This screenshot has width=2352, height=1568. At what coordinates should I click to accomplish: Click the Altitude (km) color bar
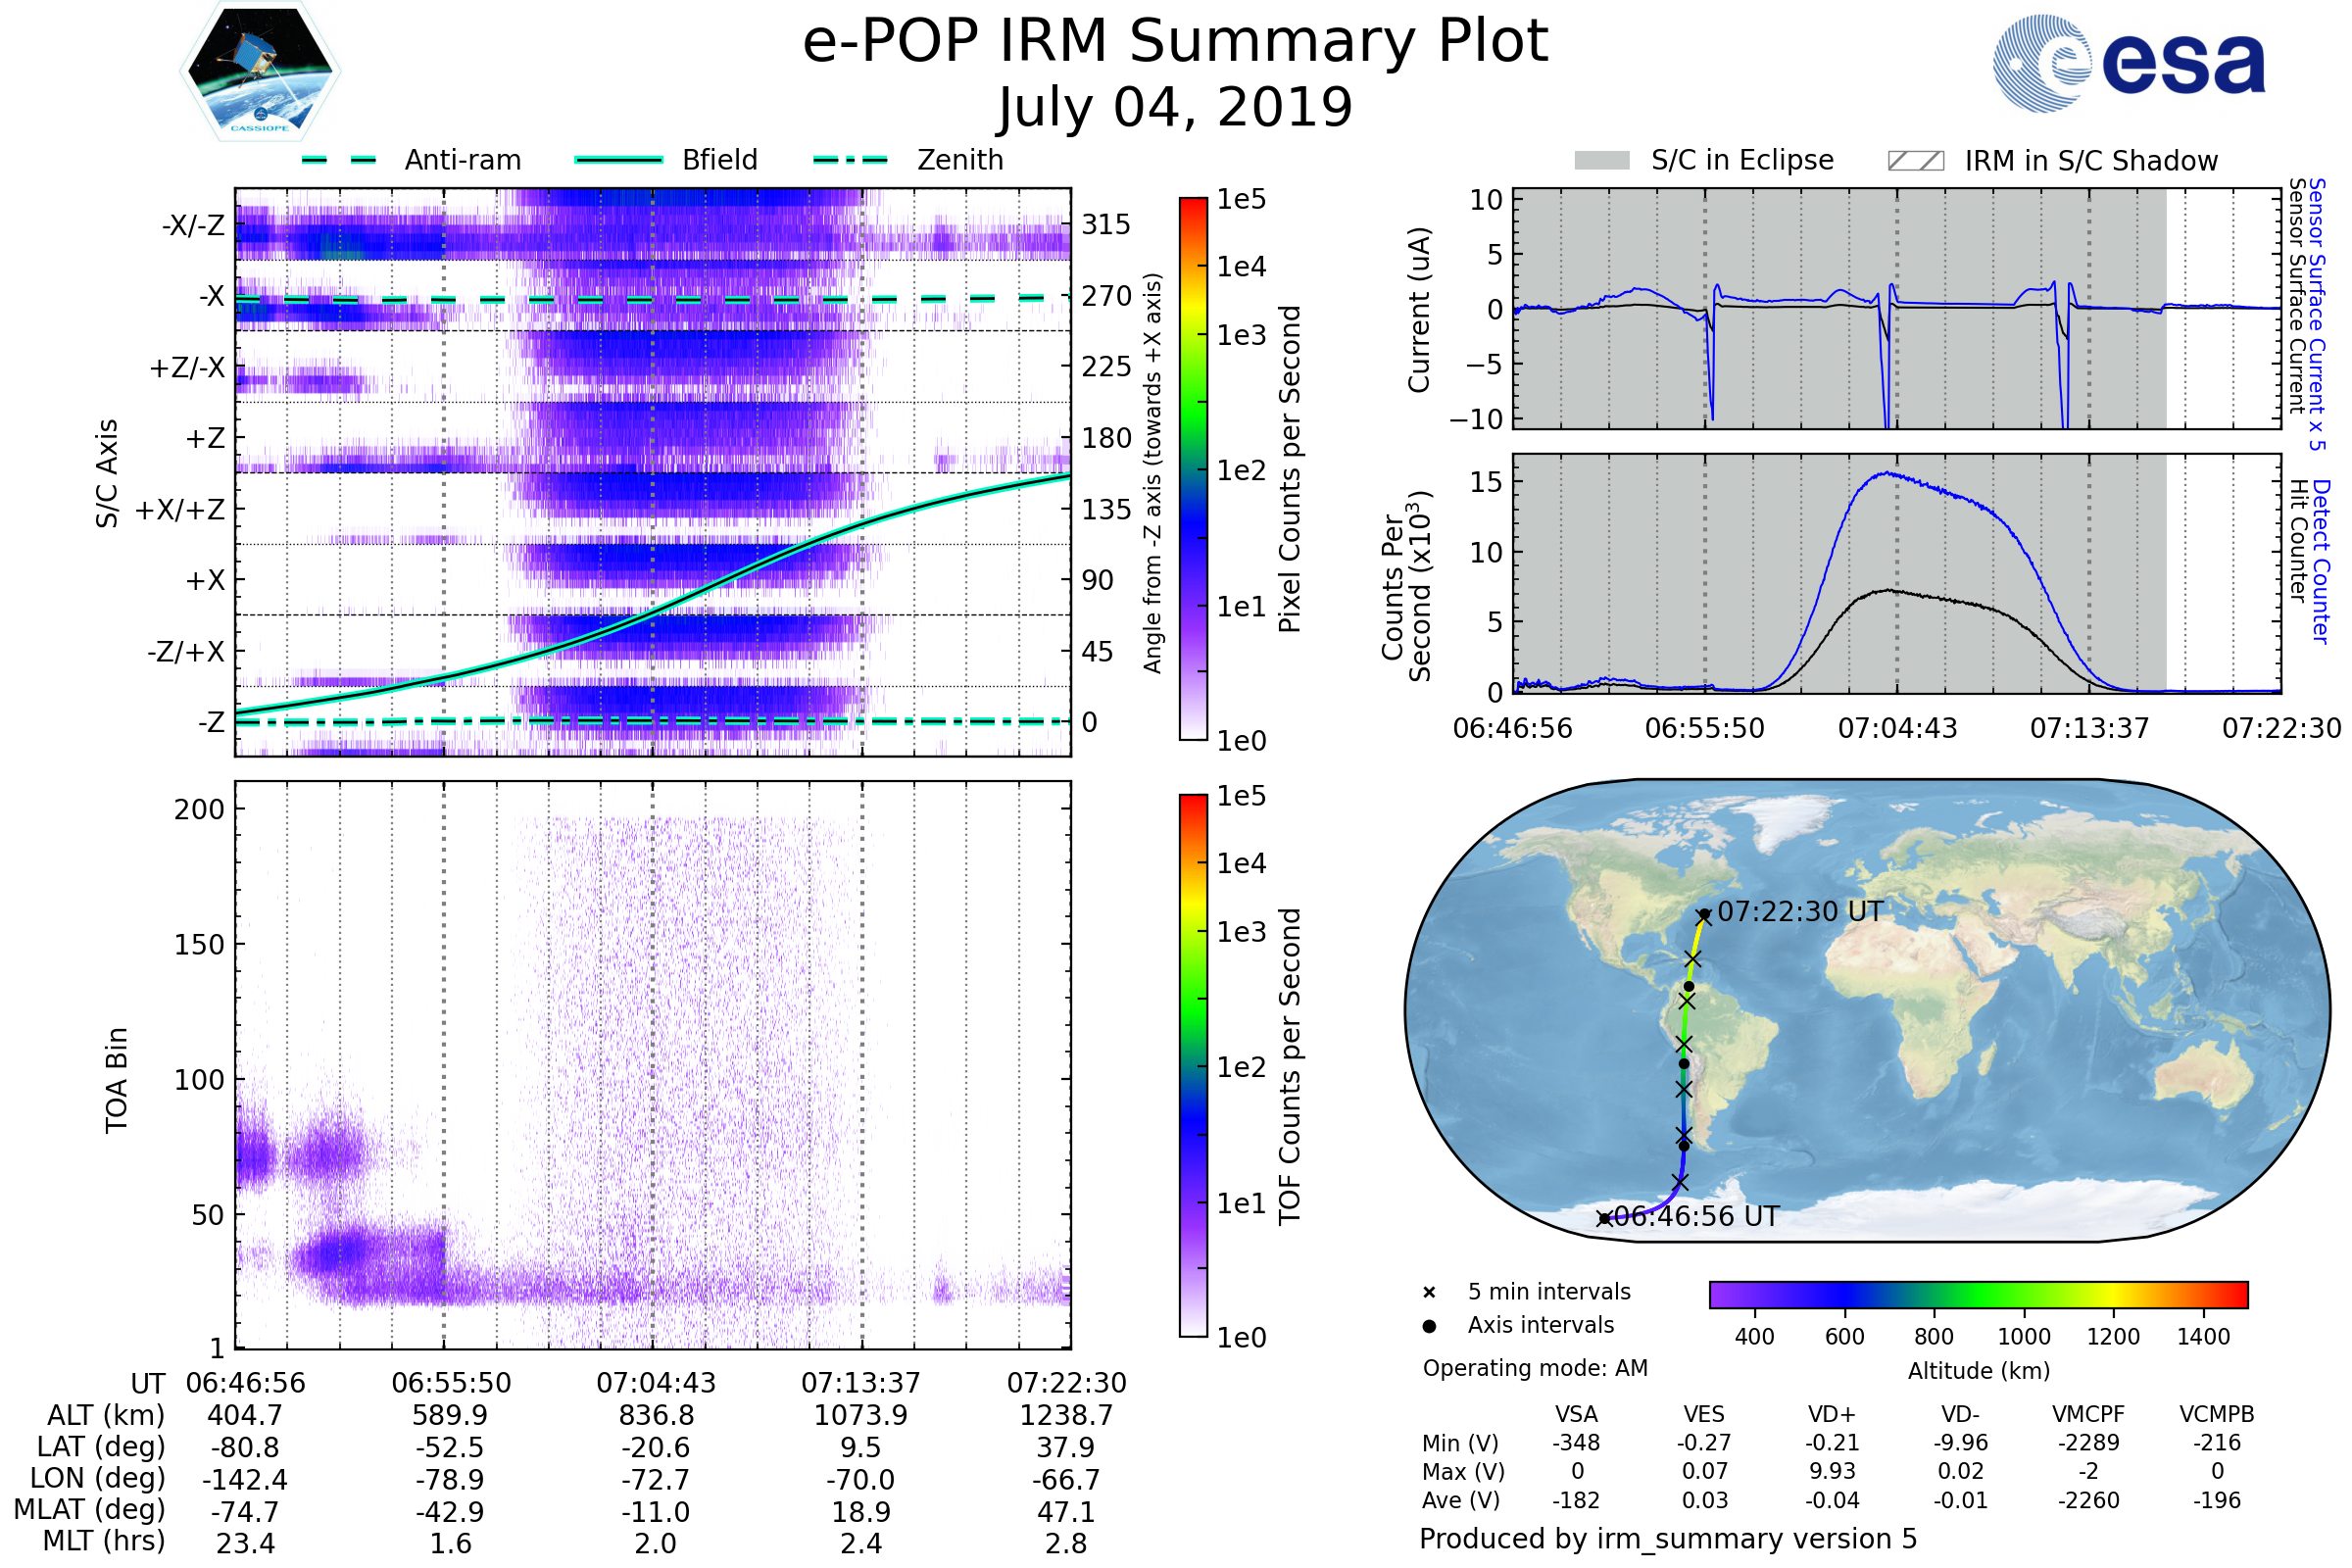click(1978, 1294)
